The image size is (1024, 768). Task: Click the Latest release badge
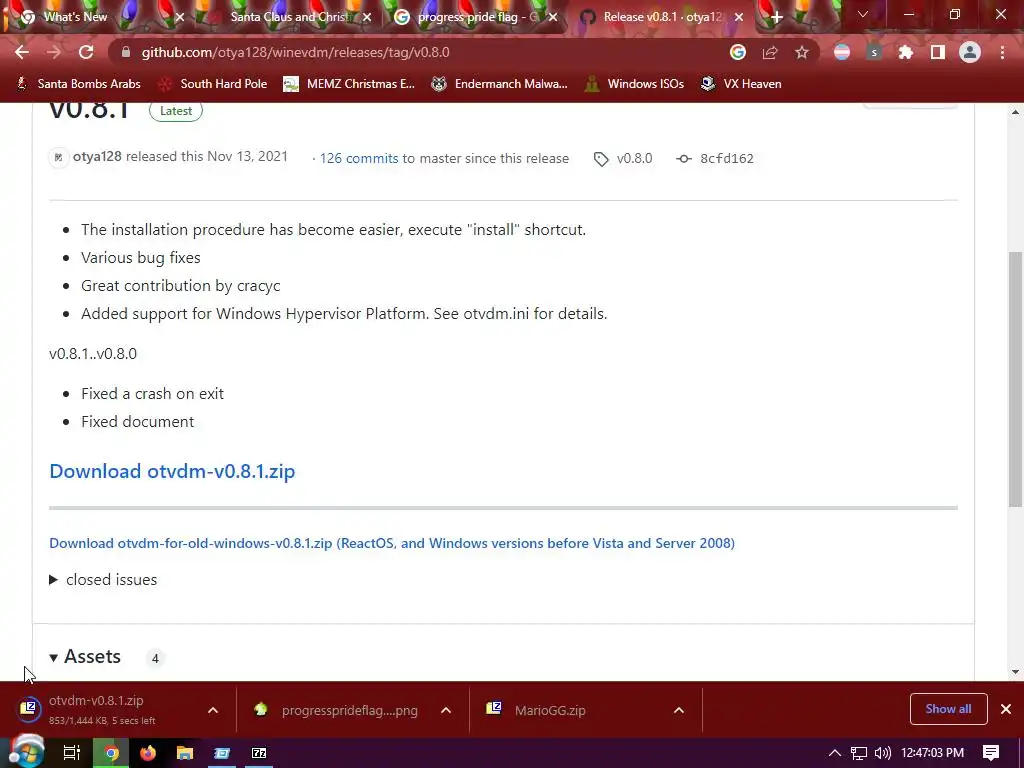[176, 111]
